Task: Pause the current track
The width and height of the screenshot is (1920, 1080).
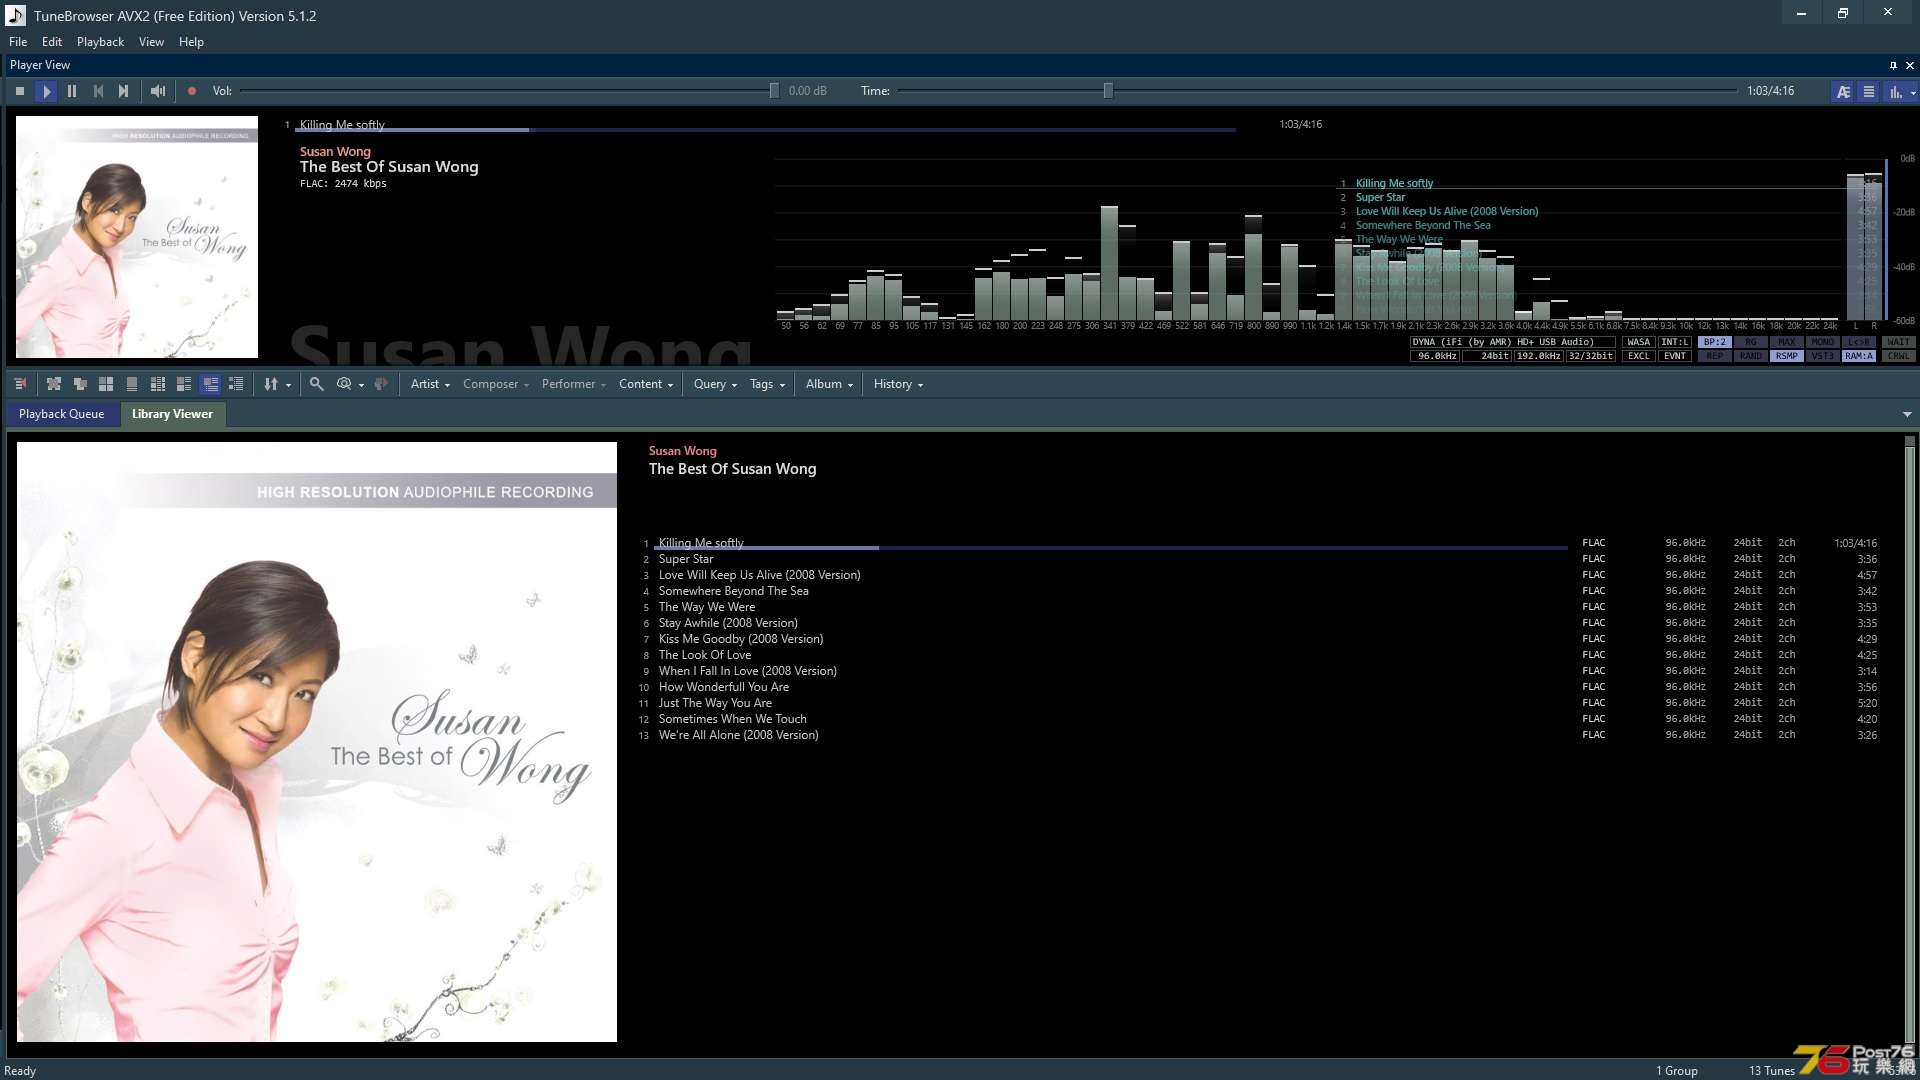Action: coord(72,91)
